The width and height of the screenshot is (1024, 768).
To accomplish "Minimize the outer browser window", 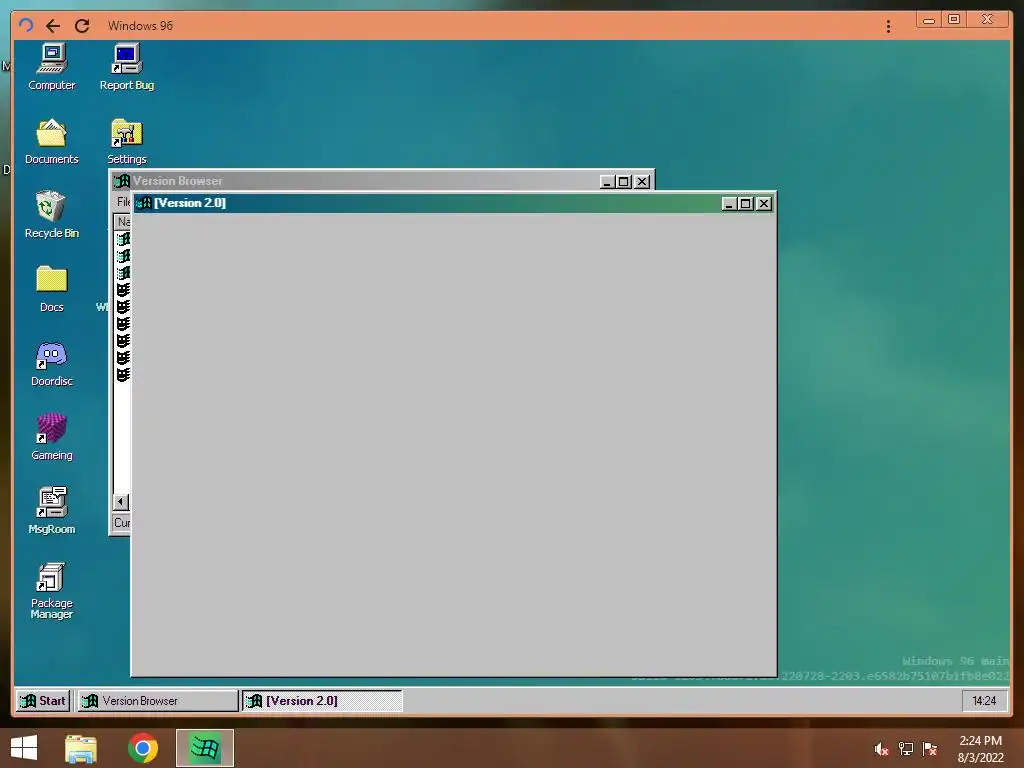I will 929,20.
